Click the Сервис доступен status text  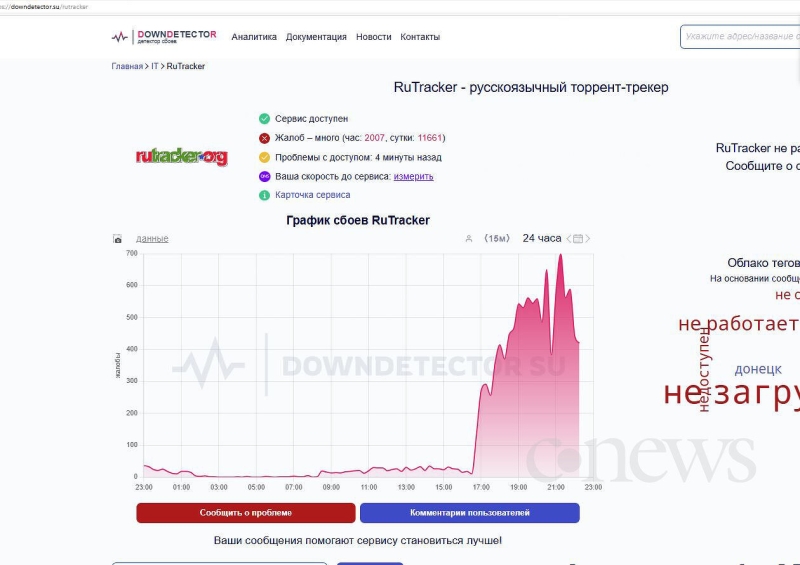[311, 118]
